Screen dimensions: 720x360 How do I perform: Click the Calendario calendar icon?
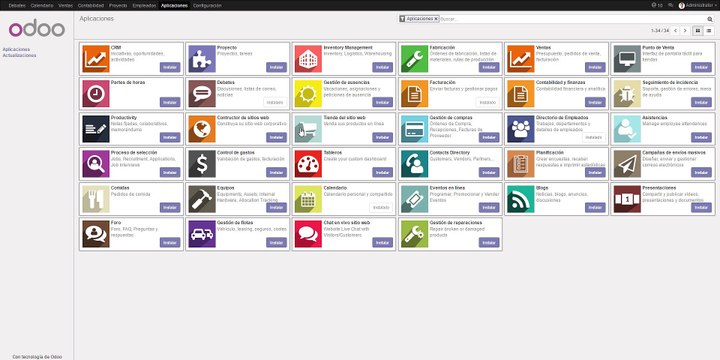[x=308, y=199]
